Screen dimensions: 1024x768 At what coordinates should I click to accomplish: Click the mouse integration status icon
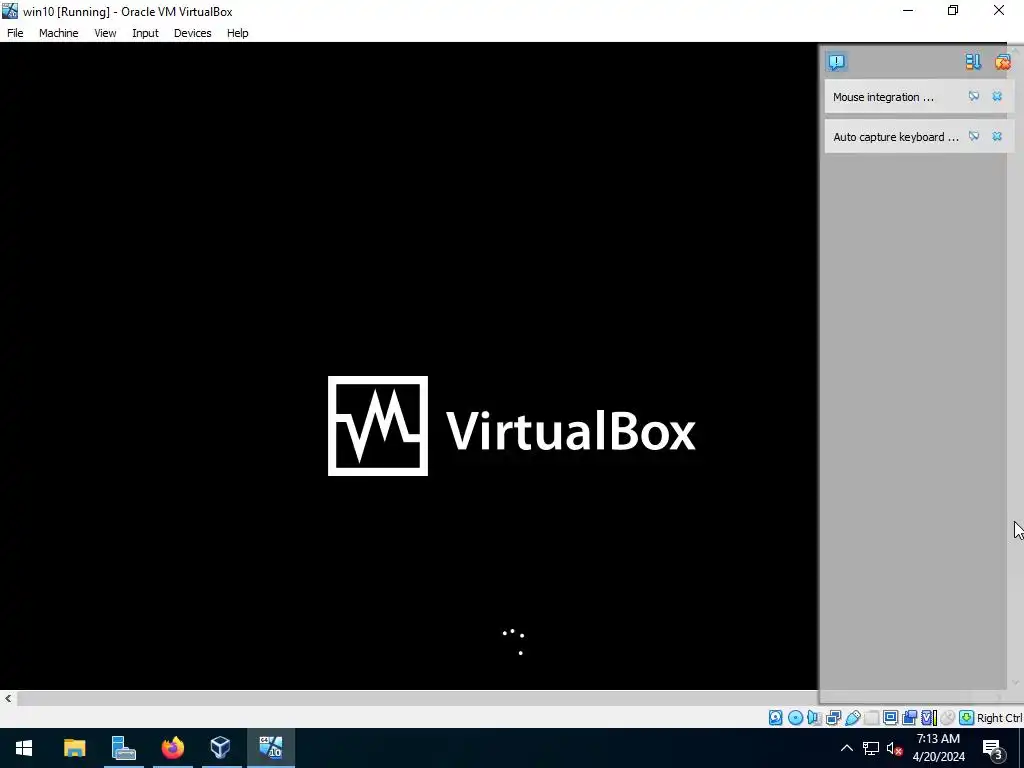[x=947, y=718]
